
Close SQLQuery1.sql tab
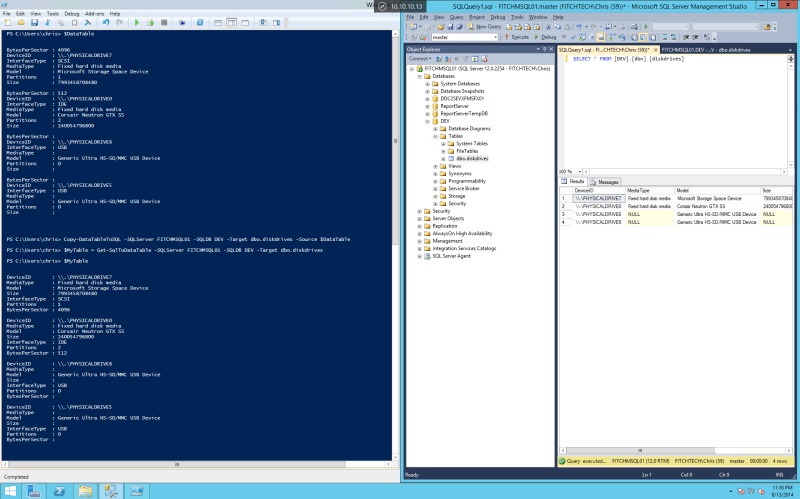click(656, 50)
